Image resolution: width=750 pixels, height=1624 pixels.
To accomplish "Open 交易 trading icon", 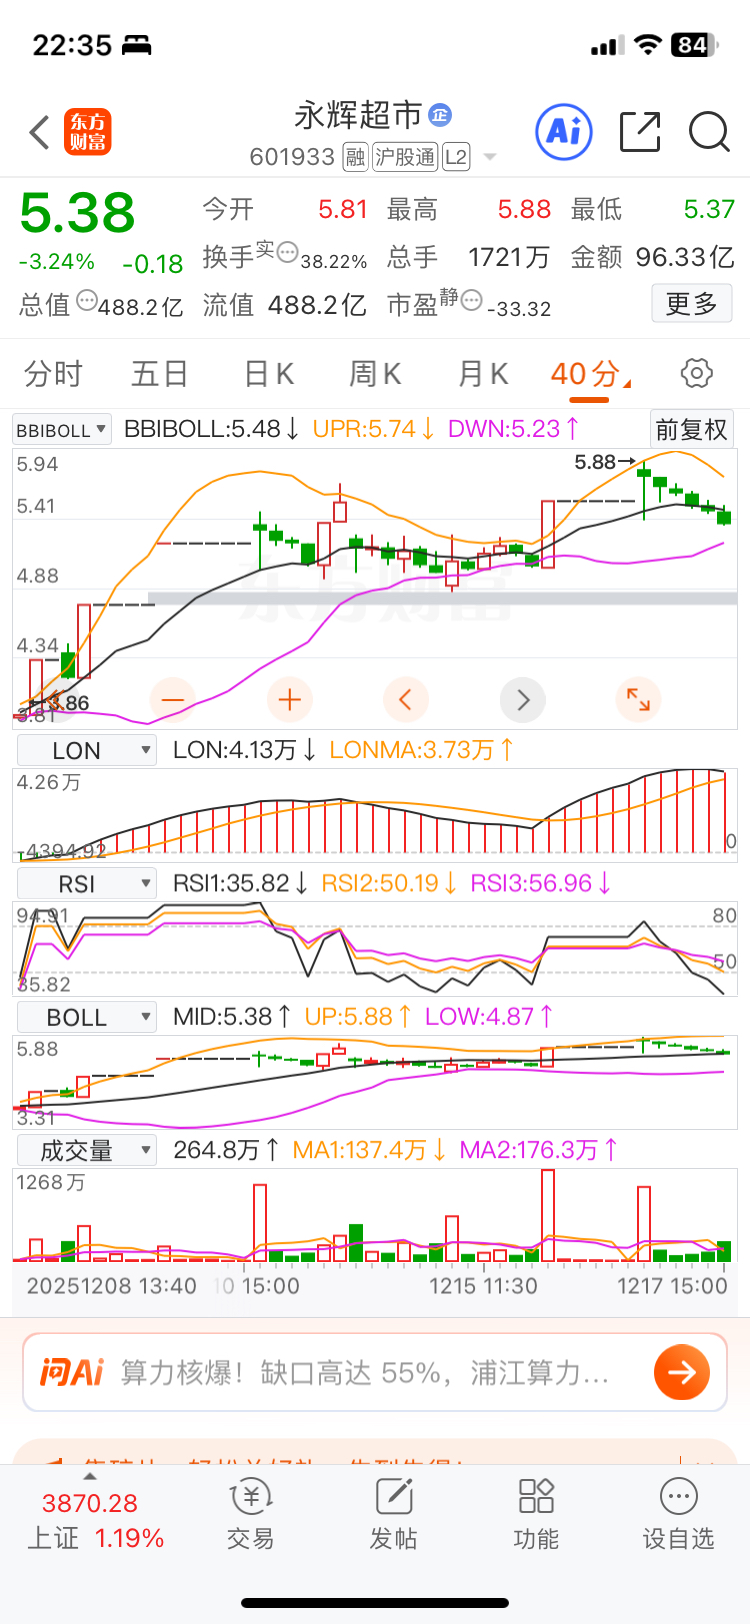I will pos(250,1497).
